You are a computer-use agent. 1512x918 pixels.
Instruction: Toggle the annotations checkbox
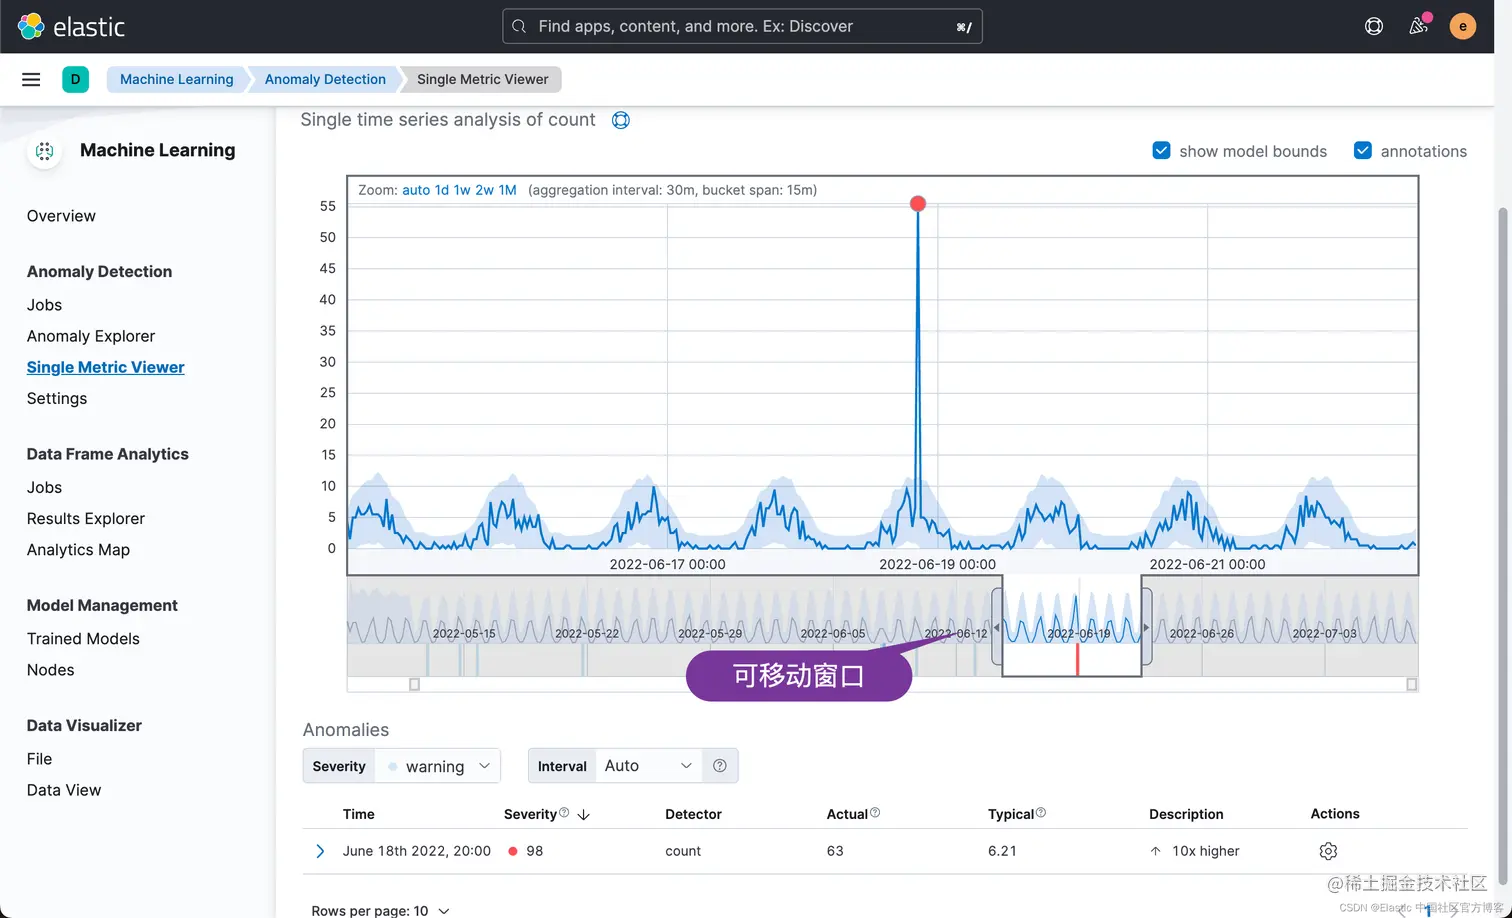[1362, 151]
